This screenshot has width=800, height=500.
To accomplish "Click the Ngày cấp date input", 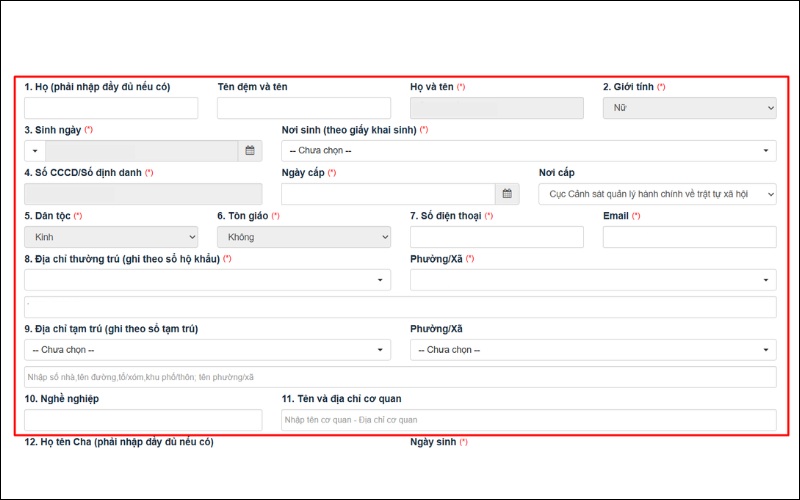I will pos(388,194).
